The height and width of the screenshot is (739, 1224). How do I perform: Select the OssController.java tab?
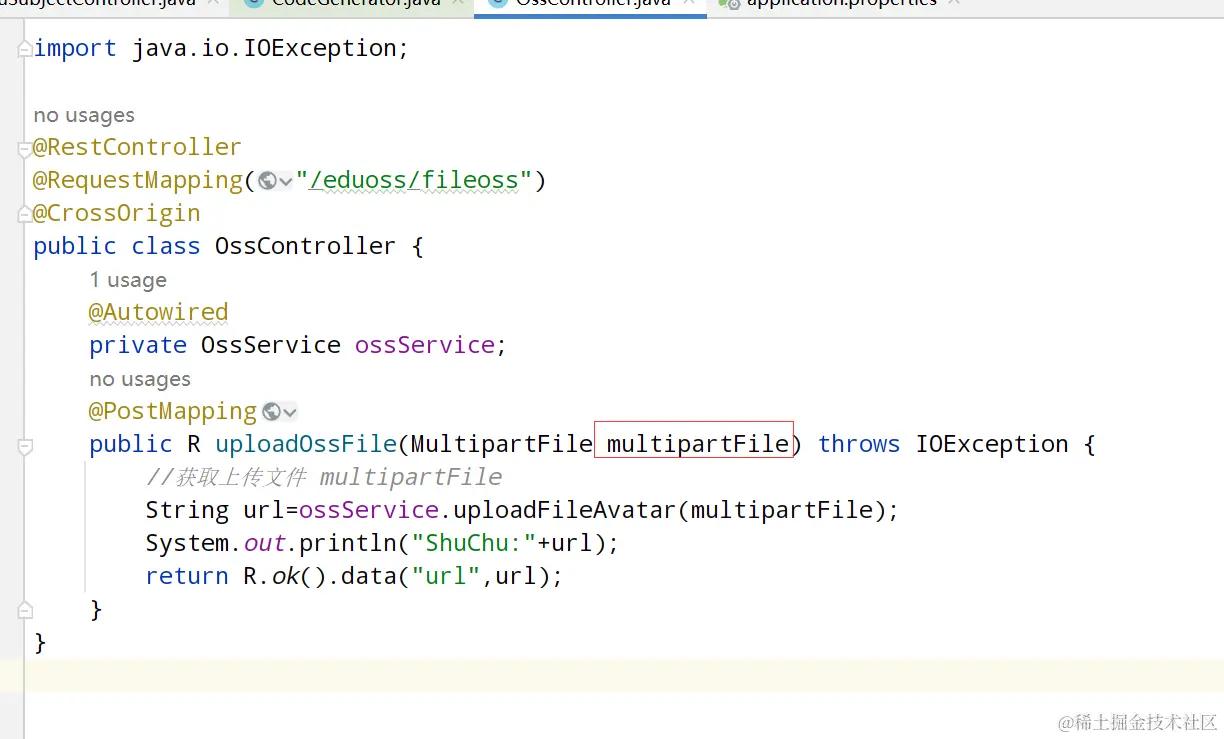(593, 4)
